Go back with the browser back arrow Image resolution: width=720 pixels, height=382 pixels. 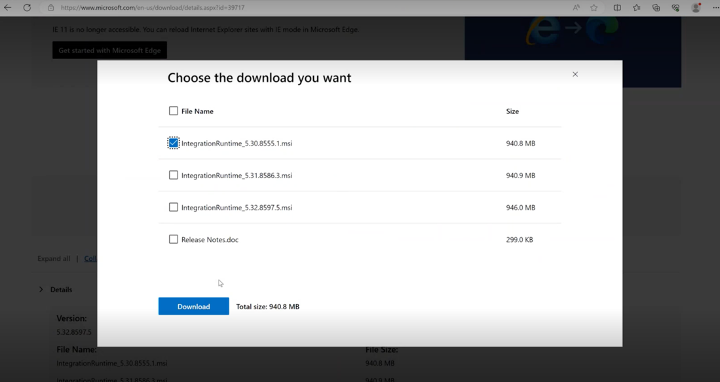[x=8, y=8]
